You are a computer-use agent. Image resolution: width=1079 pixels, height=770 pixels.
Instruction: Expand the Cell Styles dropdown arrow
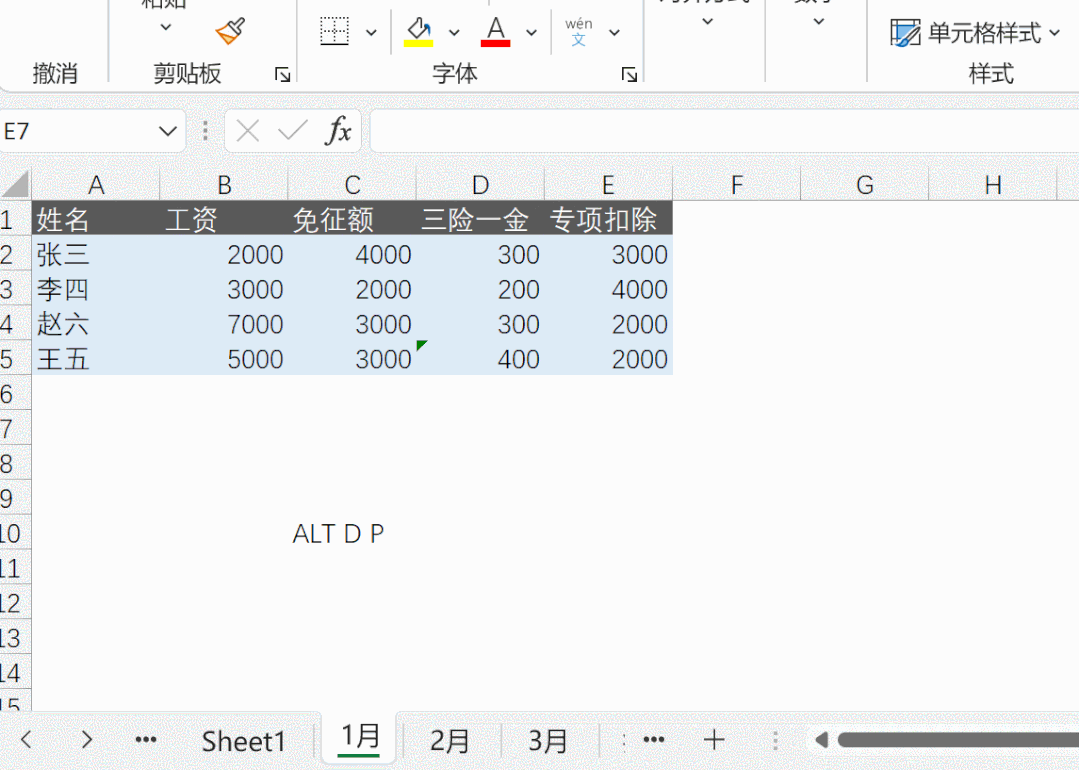click(x=1055, y=32)
